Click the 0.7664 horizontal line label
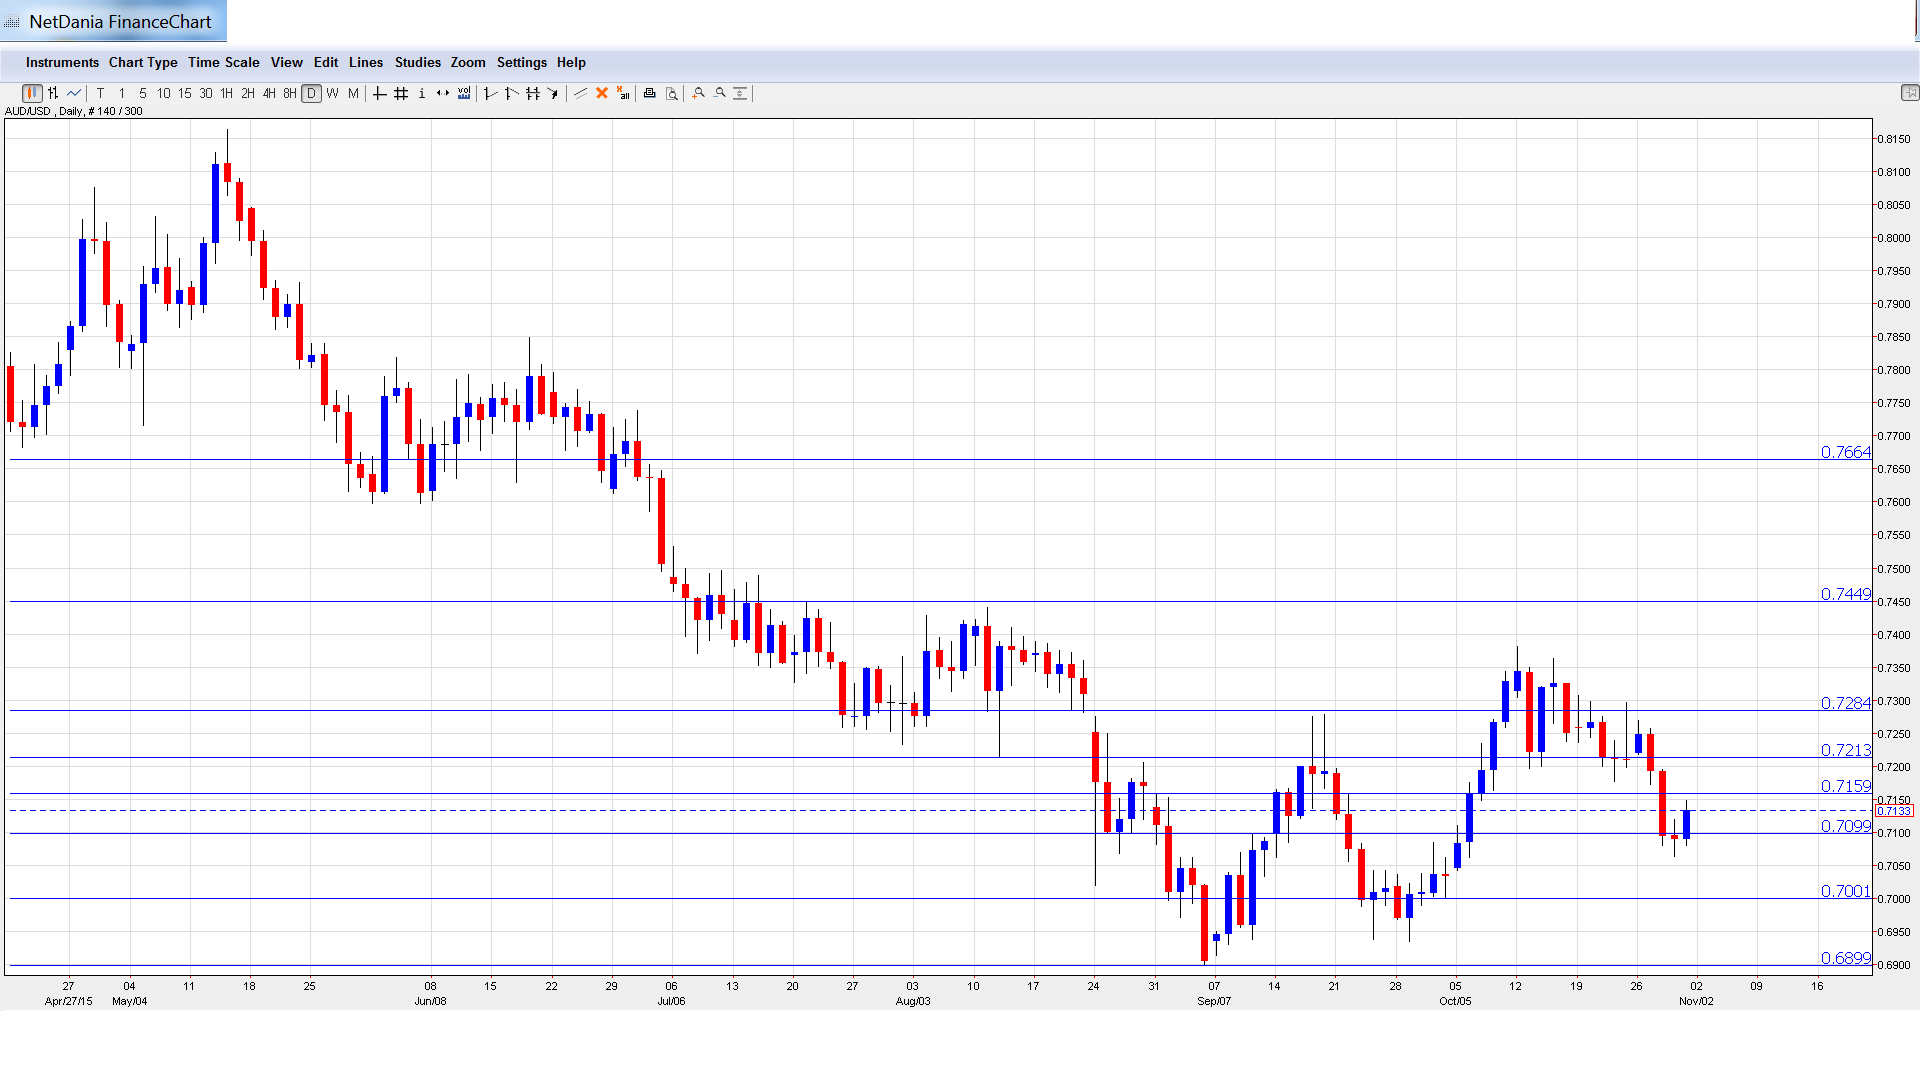Viewport: 1920px width, 1080px height. coord(1844,452)
